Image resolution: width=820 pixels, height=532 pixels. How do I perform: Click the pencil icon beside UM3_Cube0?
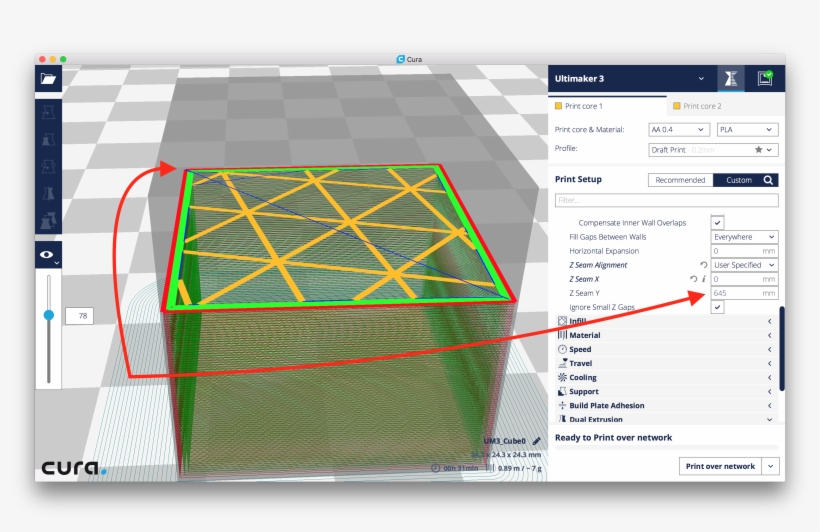[536, 440]
